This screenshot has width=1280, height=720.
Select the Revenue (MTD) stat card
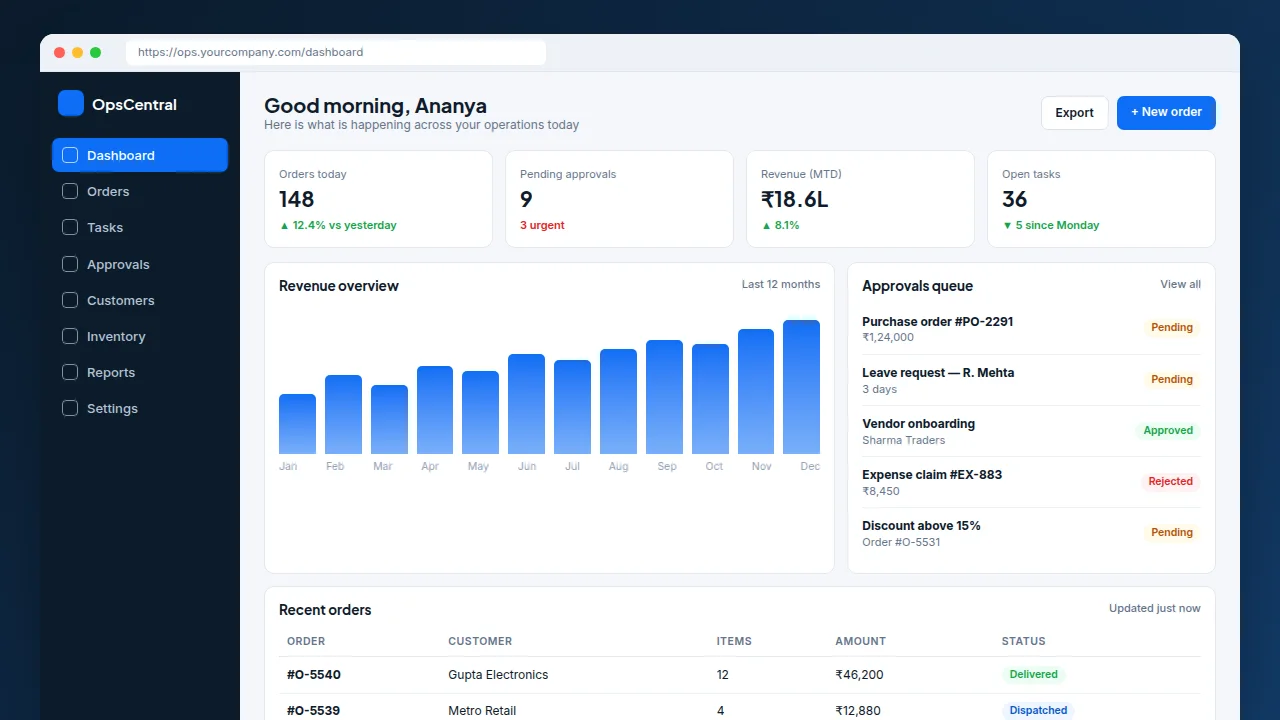pos(860,199)
